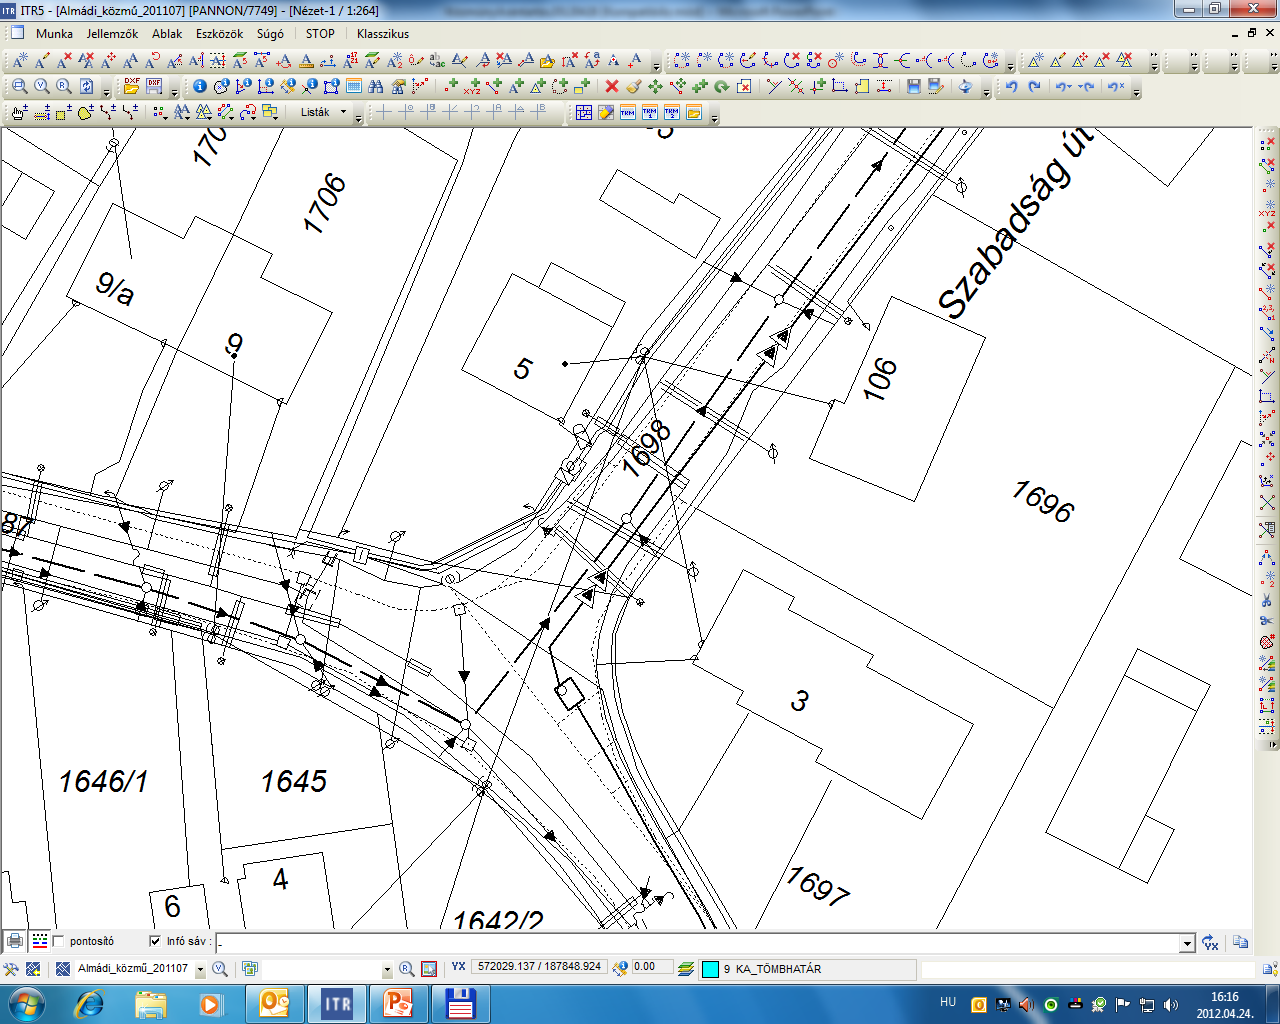Click cyan layer color swatch
The image size is (1280, 1024).
pyautogui.click(x=710, y=969)
